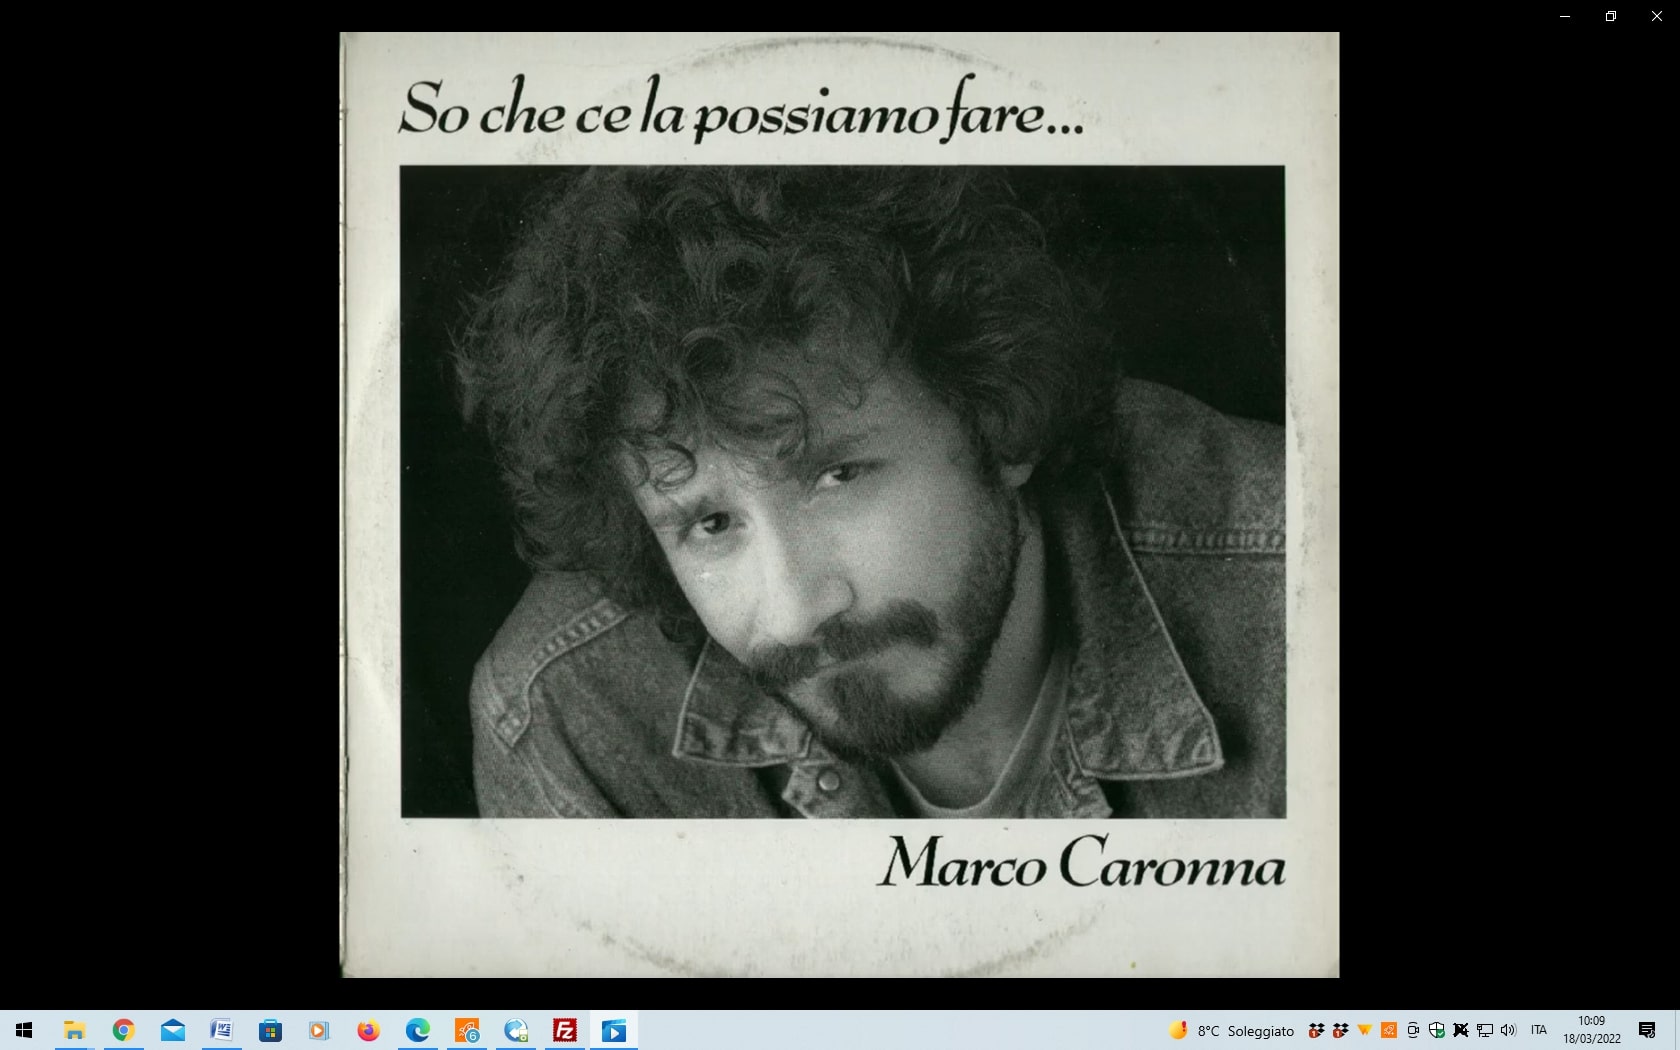The image size is (1680, 1050).
Task: Restore down the player window
Action: [x=1611, y=16]
